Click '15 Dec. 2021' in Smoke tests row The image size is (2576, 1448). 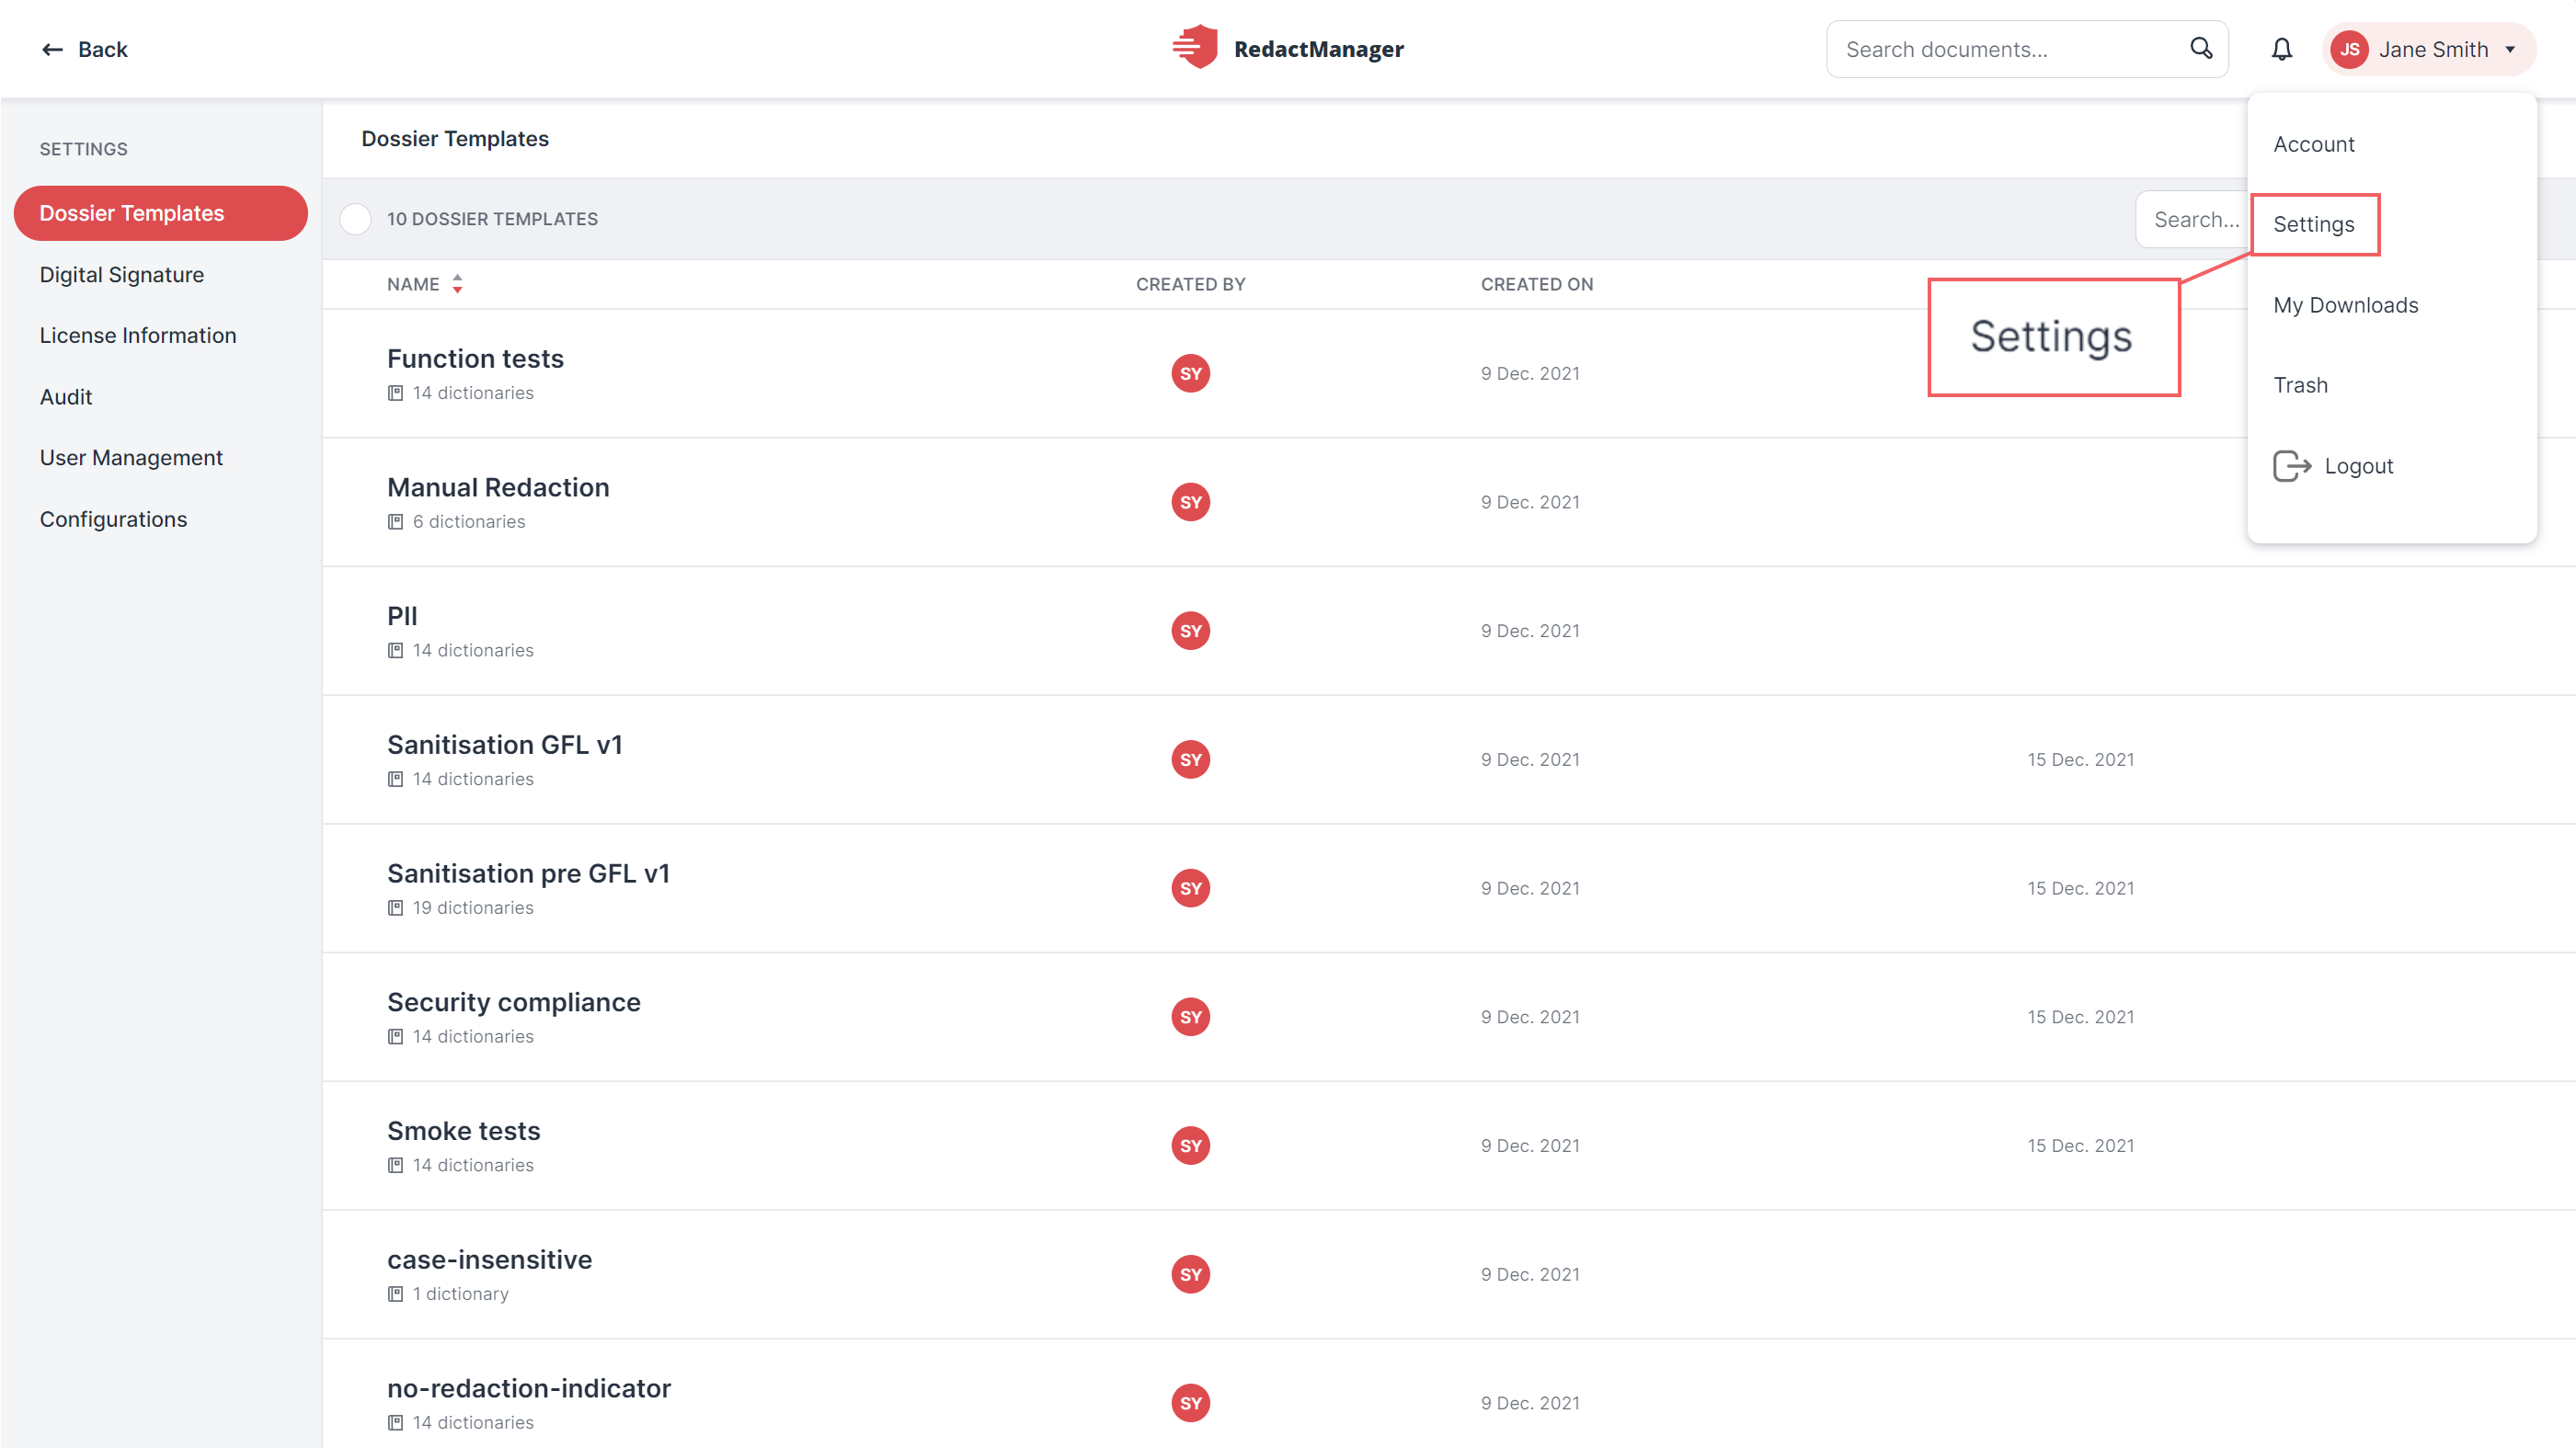(2081, 1146)
